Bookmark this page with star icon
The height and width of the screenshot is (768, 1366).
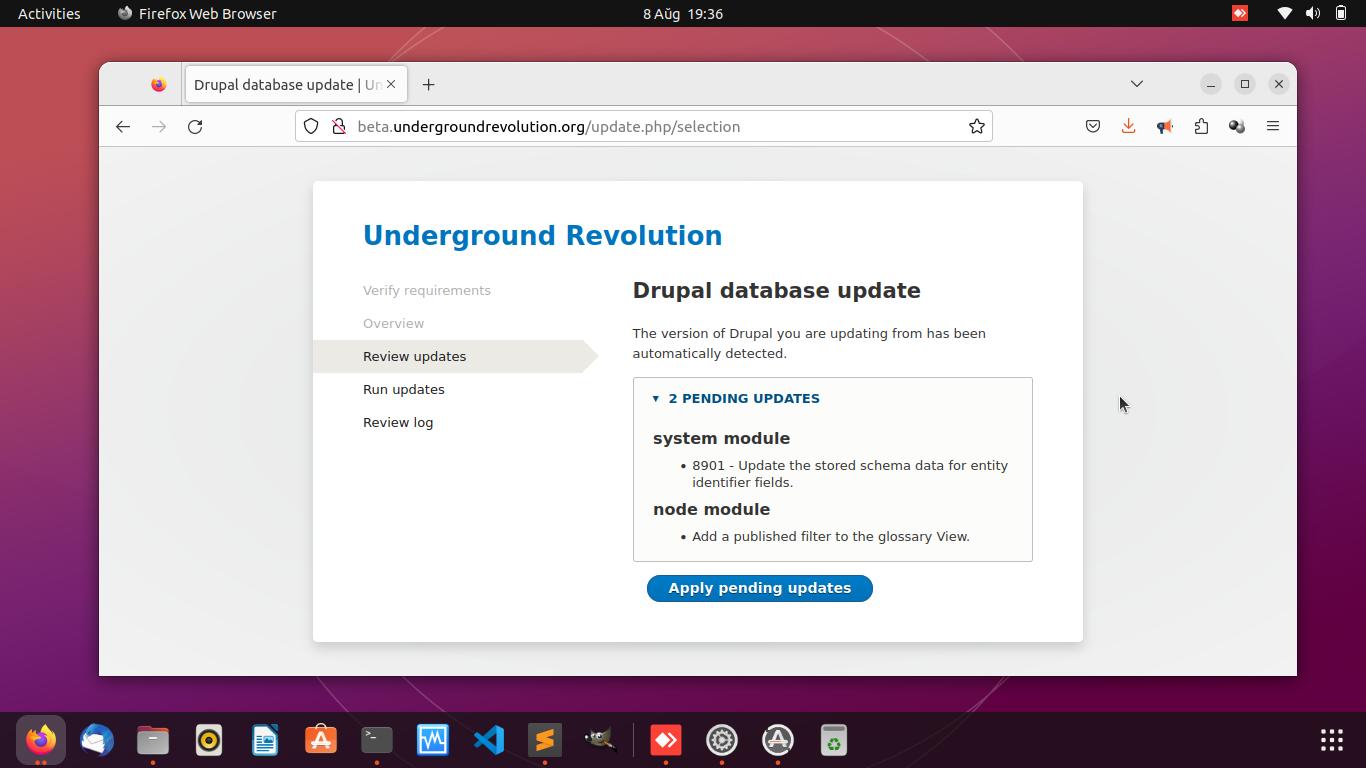977,126
